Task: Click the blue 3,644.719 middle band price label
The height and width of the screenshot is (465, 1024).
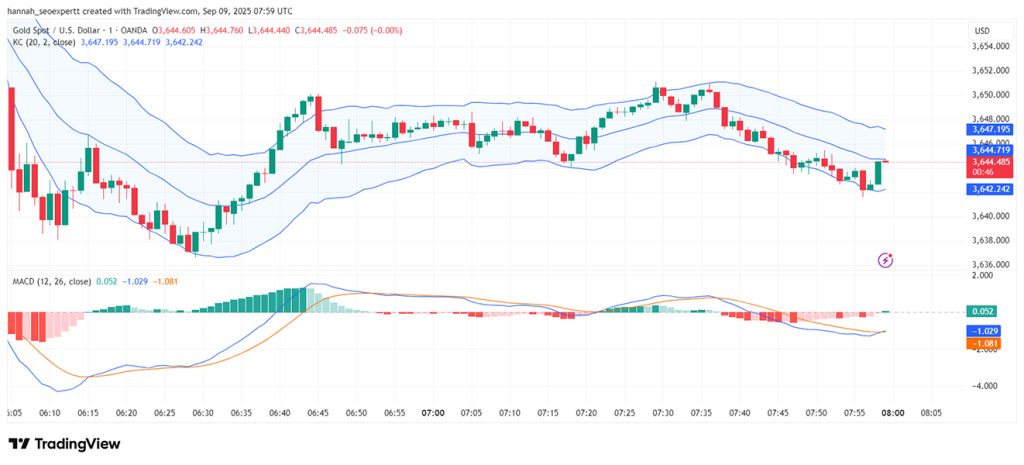Action: pyautogui.click(x=988, y=150)
